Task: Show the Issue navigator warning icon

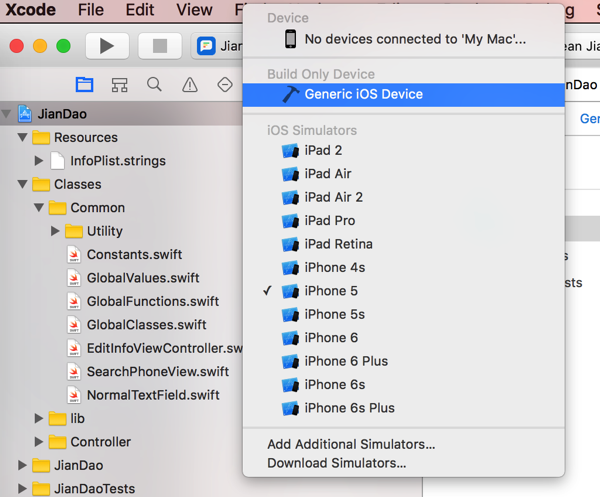Action: click(x=189, y=84)
